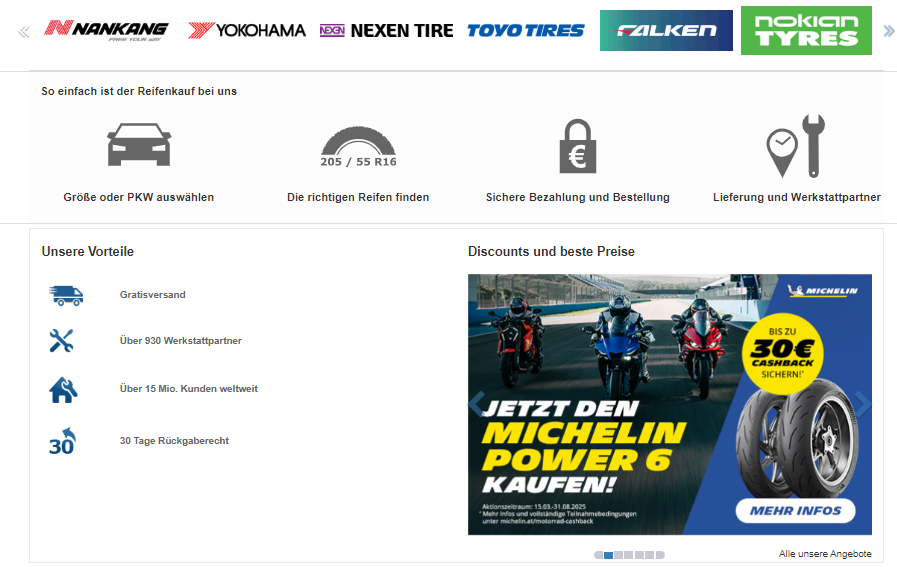
Task: Click "So einfach ist der Reifenkauf bei uns"
Action: pos(139,92)
